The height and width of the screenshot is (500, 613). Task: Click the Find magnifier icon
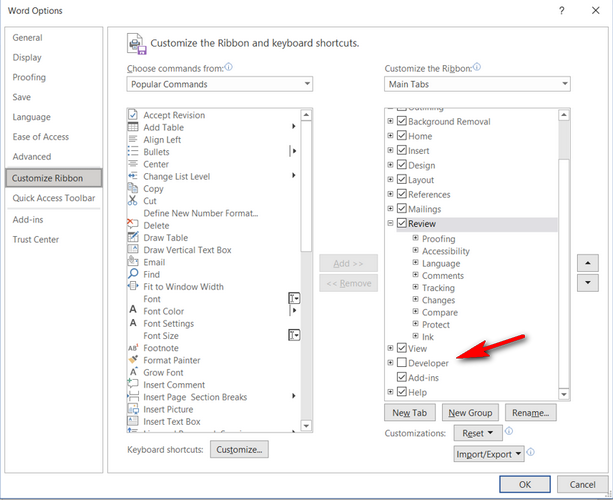tap(133, 274)
